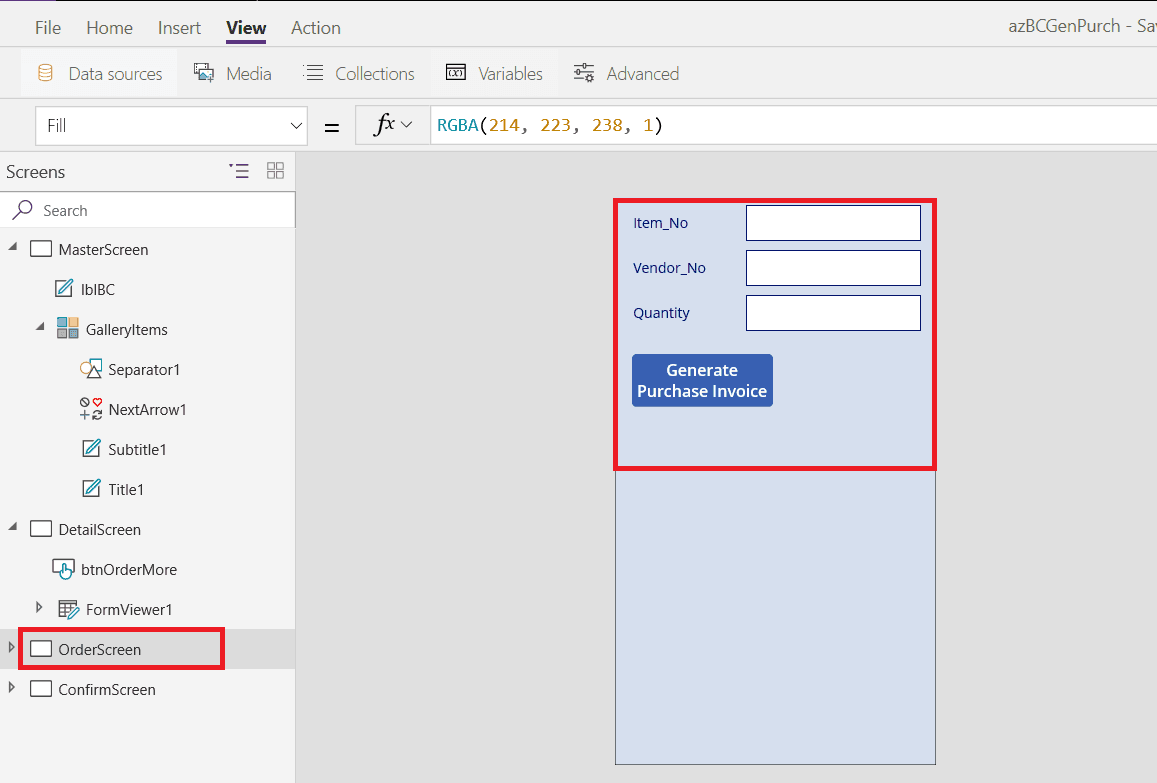Open the File menu
The image size is (1157, 783).
(48, 28)
